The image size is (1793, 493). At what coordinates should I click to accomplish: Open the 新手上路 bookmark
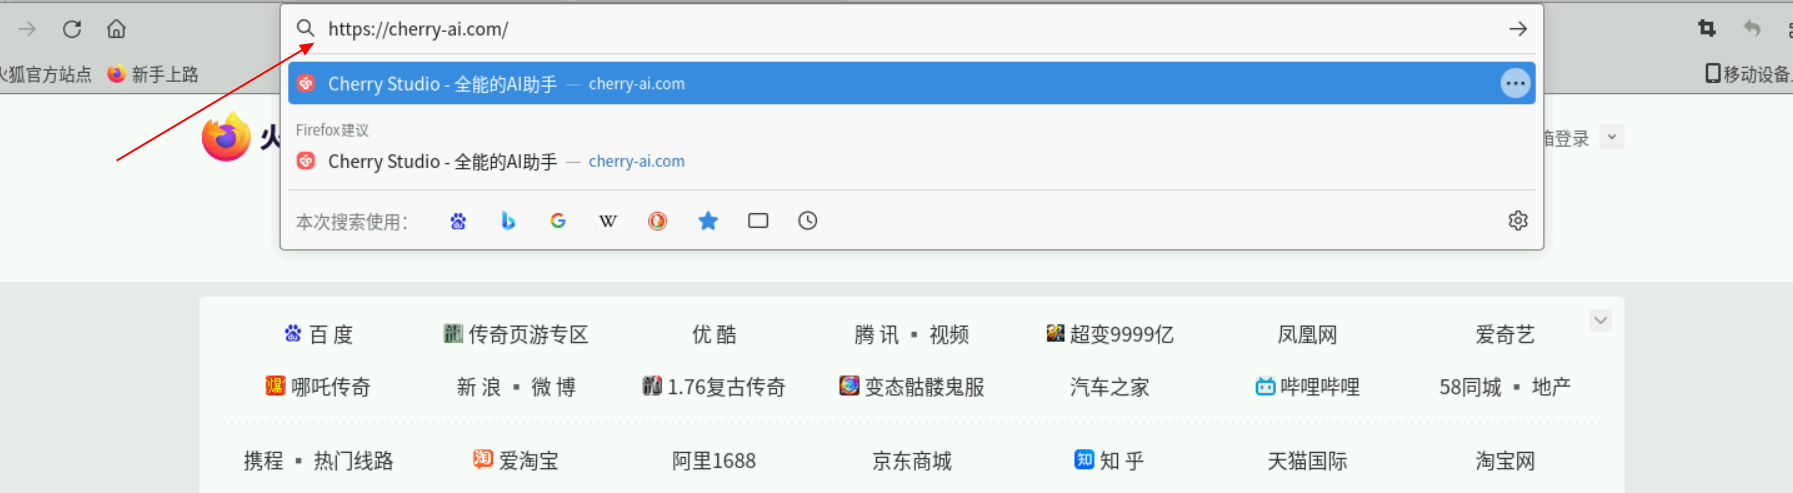pyautogui.click(x=153, y=74)
